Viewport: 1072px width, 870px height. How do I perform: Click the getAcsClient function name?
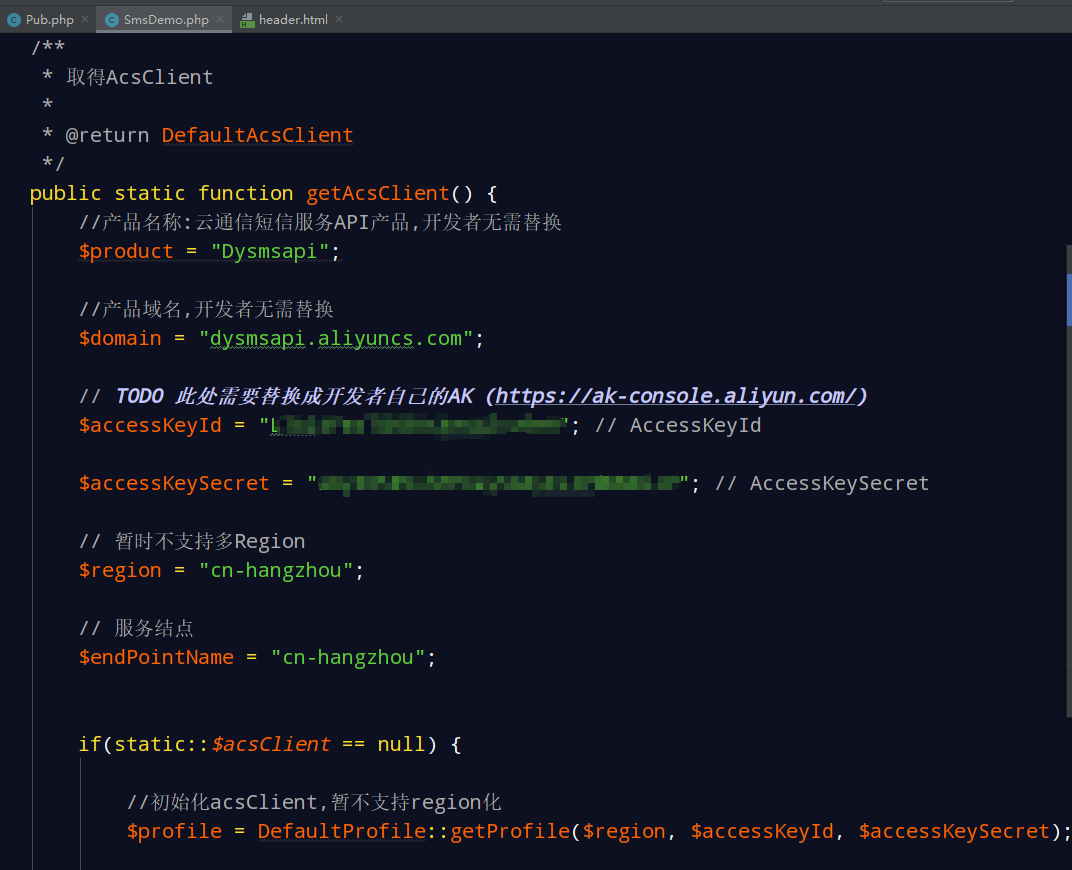click(x=378, y=193)
